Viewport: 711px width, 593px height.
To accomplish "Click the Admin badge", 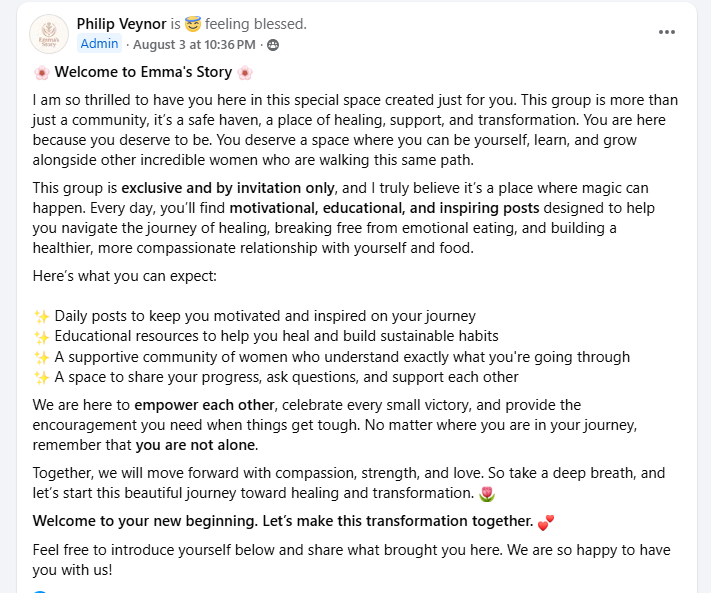I will (99, 44).
